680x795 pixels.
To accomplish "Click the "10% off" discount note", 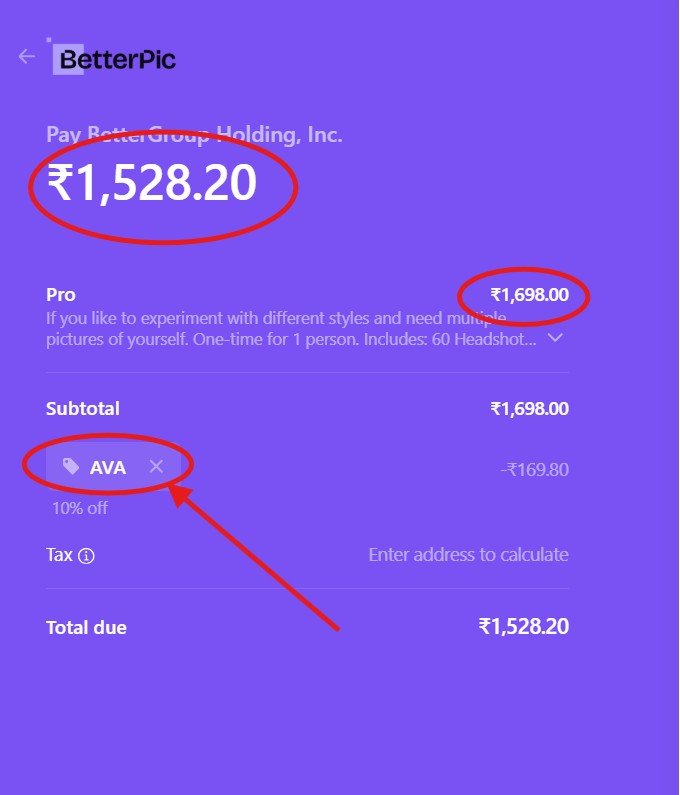I will (x=80, y=508).
